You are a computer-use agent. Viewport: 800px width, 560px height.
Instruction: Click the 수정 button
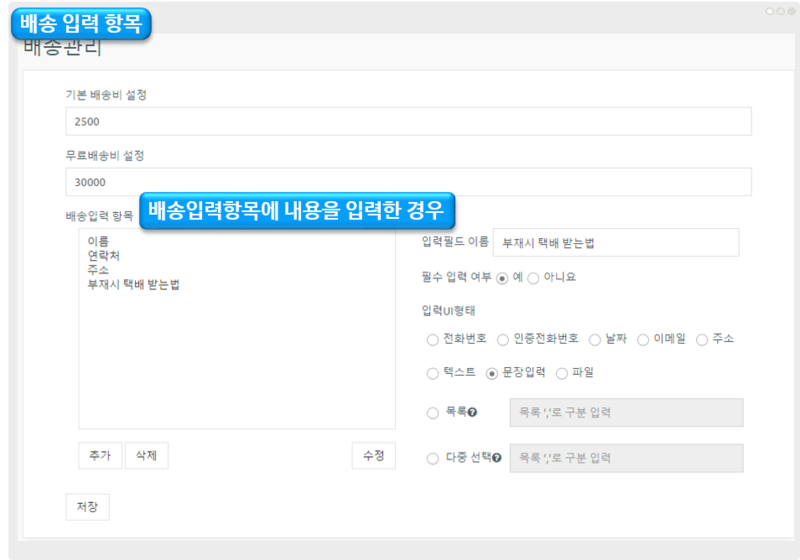[373, 455]
